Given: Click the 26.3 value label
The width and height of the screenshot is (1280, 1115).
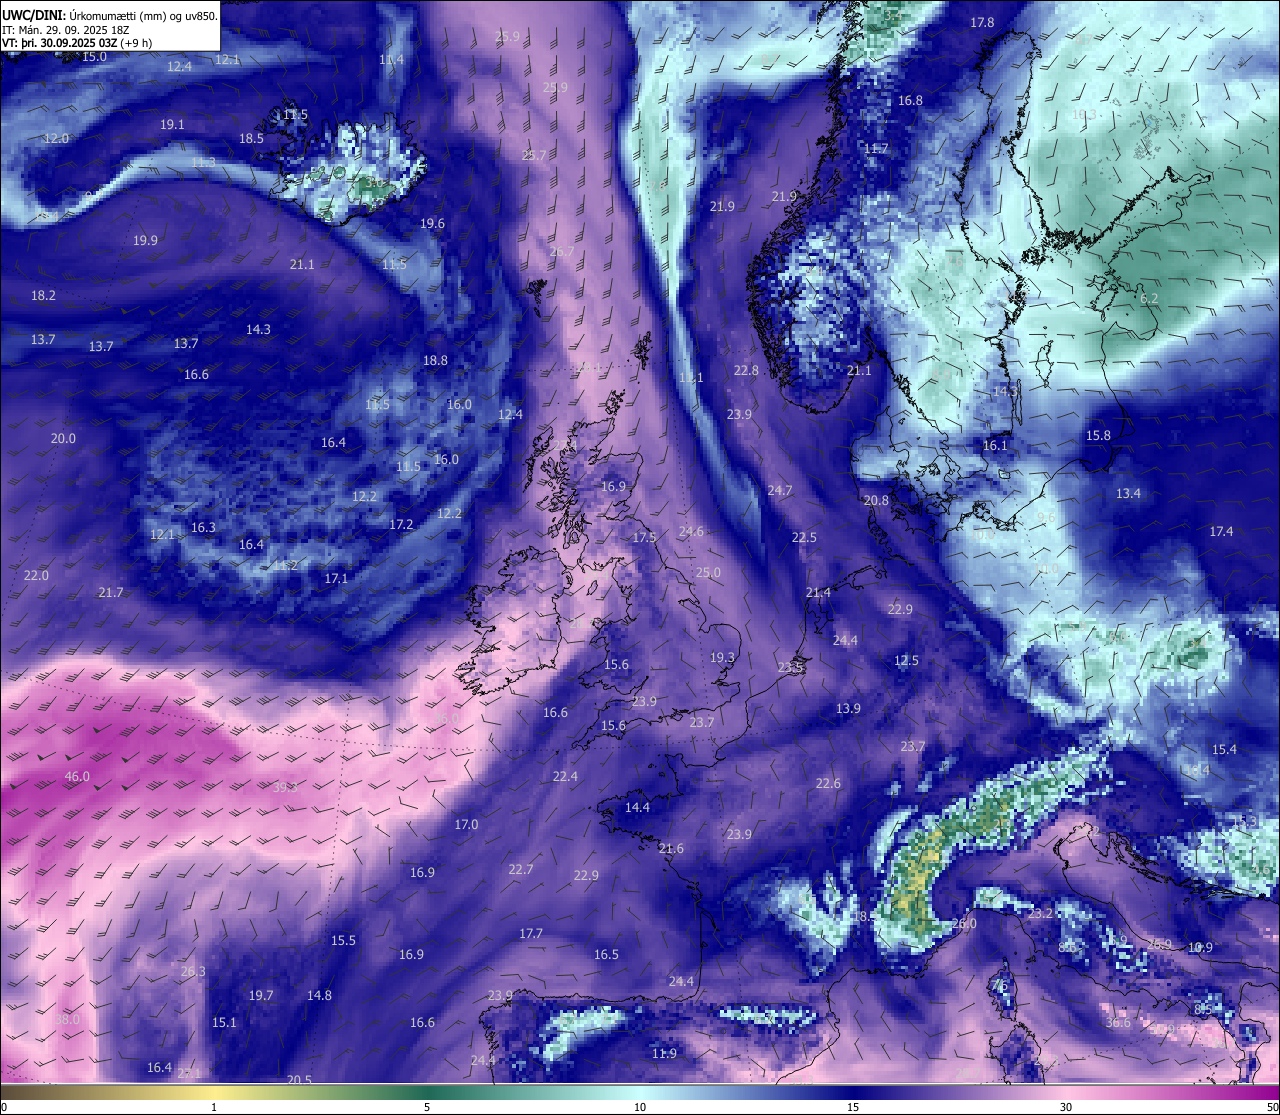Looking at the screenshot, I should coord(193,972).
